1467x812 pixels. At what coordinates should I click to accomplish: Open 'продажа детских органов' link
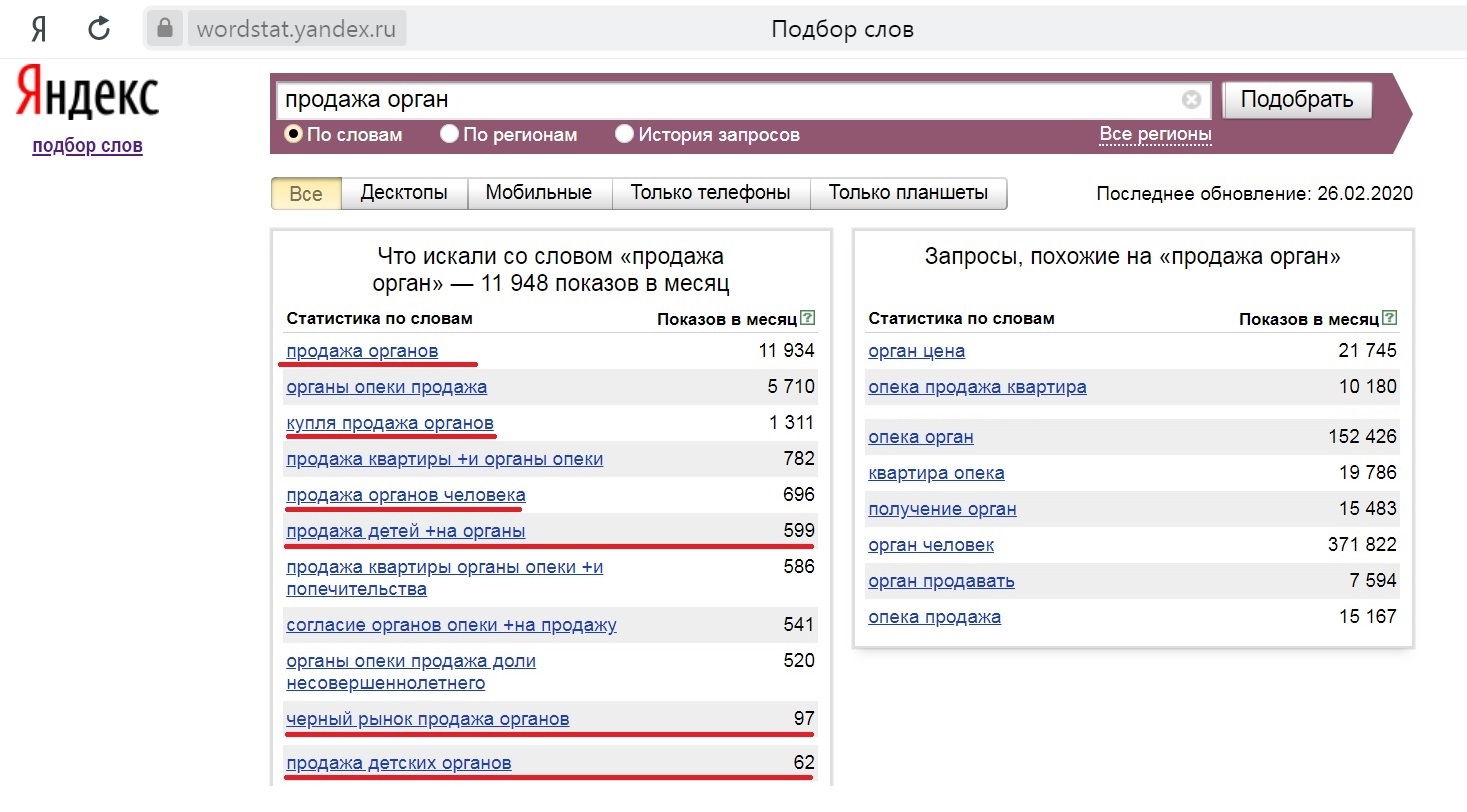tap(398, 763)
